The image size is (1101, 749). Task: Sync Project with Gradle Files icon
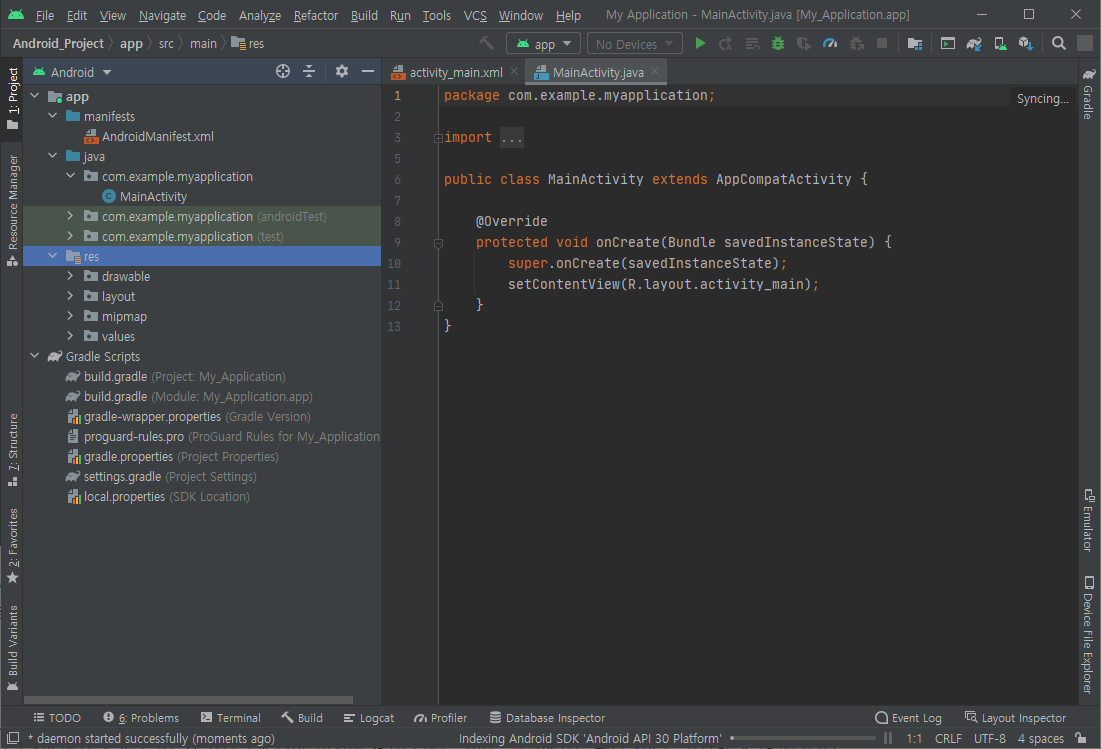[974, 44]
